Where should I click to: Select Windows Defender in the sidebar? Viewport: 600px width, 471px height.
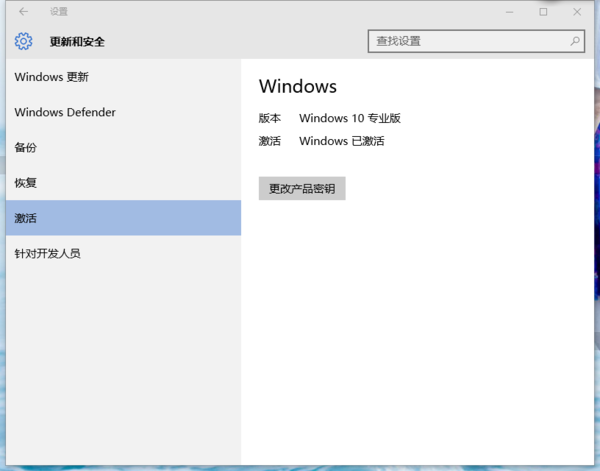(65, 112)
